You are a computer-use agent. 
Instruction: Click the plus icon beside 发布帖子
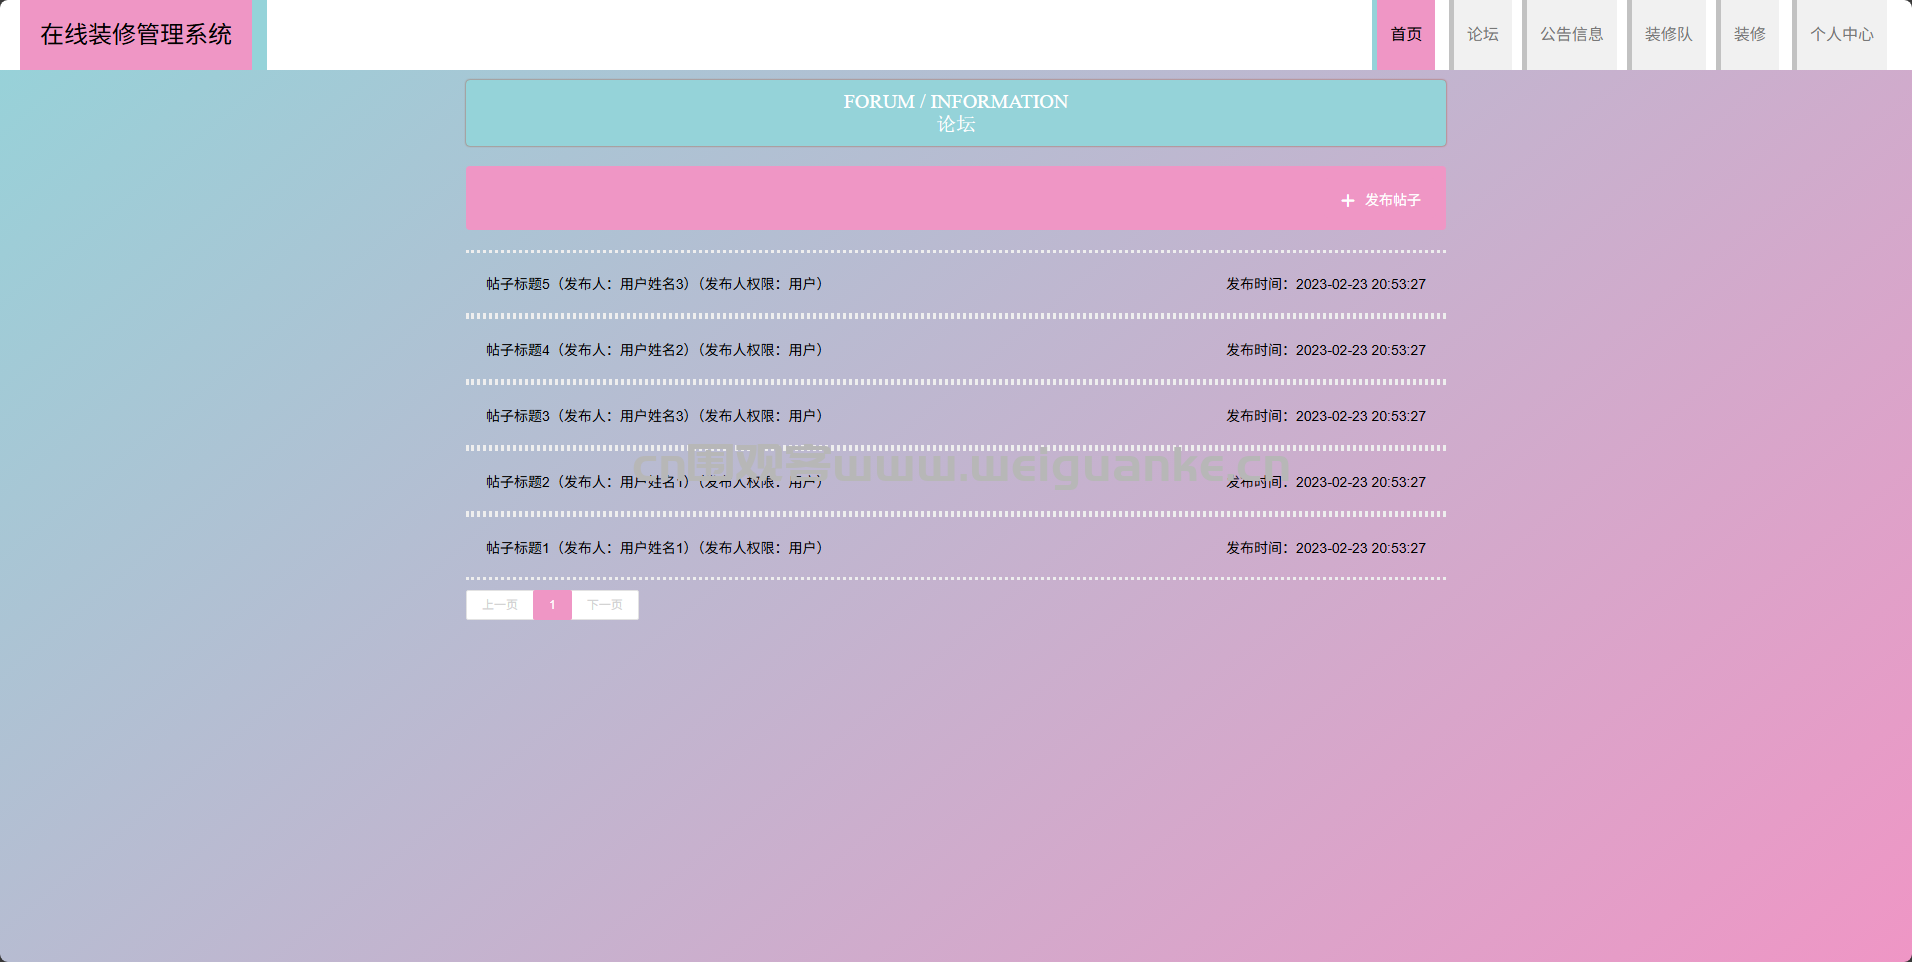(1347, 201)
